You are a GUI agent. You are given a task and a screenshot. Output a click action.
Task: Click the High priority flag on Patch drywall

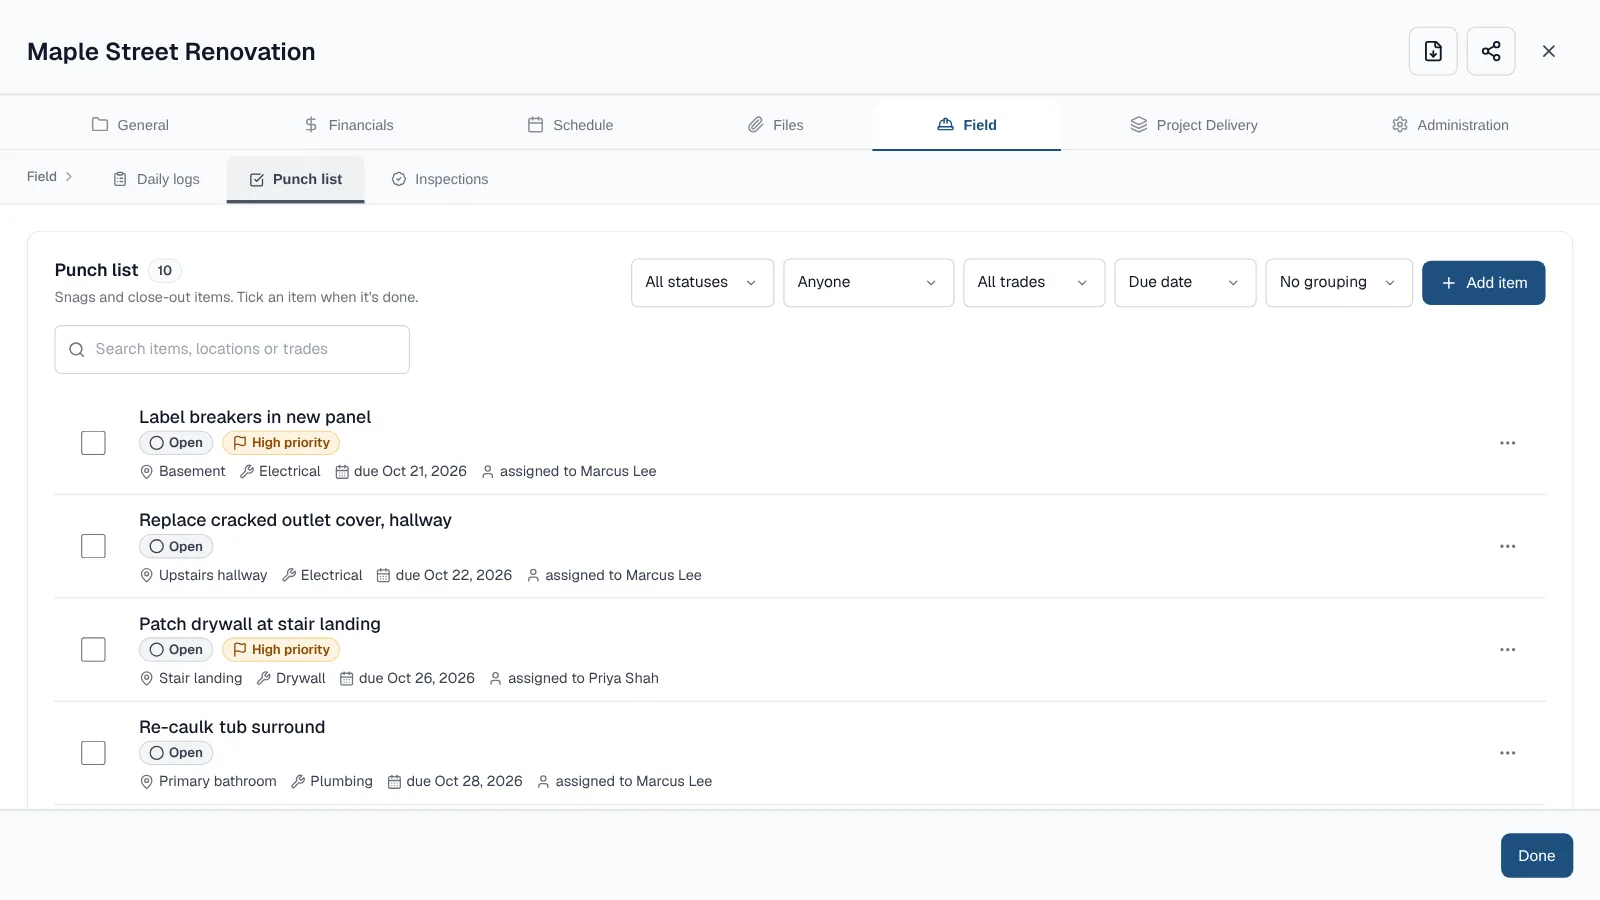pos(281,650)
